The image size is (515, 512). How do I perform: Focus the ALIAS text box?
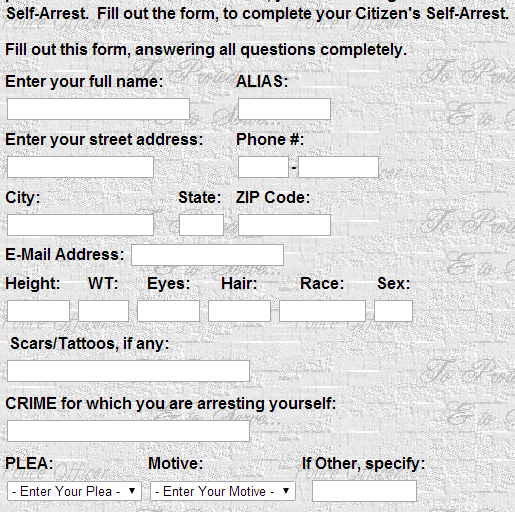click(284, 109)
